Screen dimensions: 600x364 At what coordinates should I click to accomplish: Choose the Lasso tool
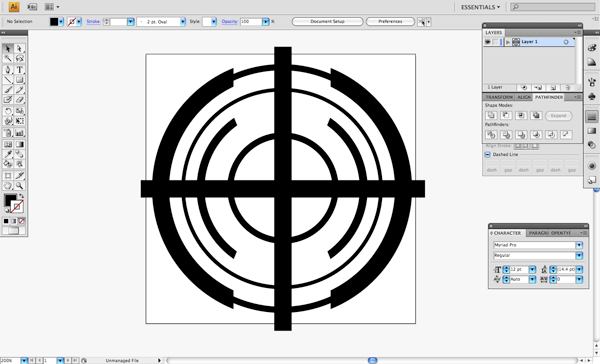click(x=20, y=59)
